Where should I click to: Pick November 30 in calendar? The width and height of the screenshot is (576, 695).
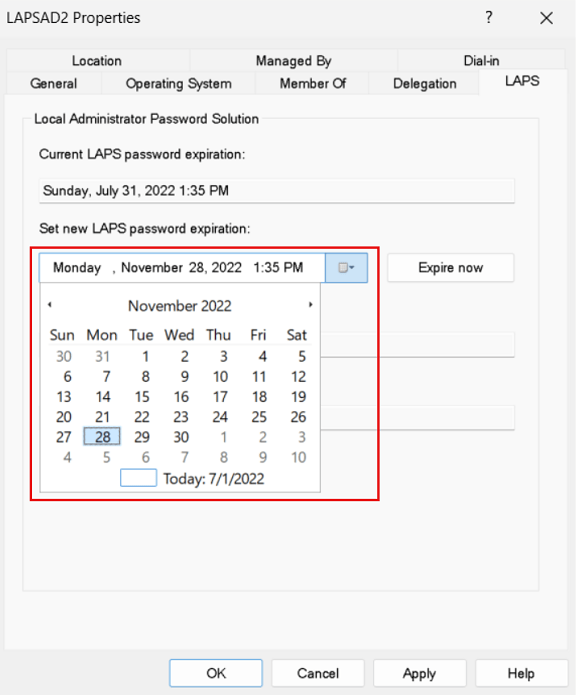coord(181,437)
